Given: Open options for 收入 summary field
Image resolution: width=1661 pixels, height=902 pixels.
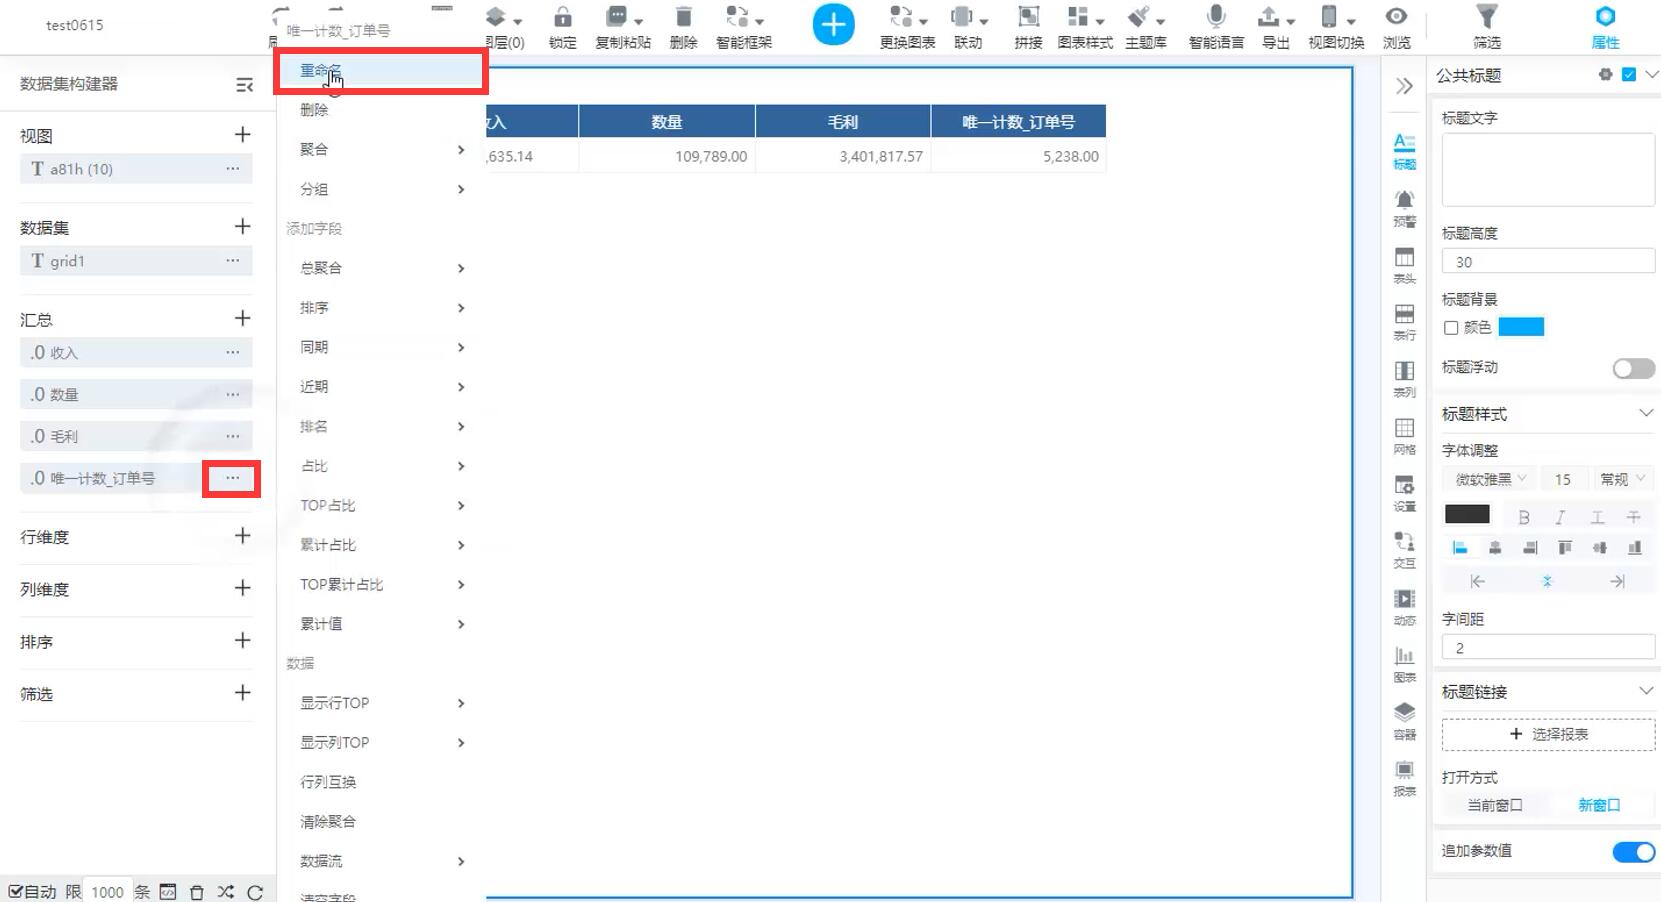Looking at the screenshot, I should pyautogui.click(x=232, y=353).
